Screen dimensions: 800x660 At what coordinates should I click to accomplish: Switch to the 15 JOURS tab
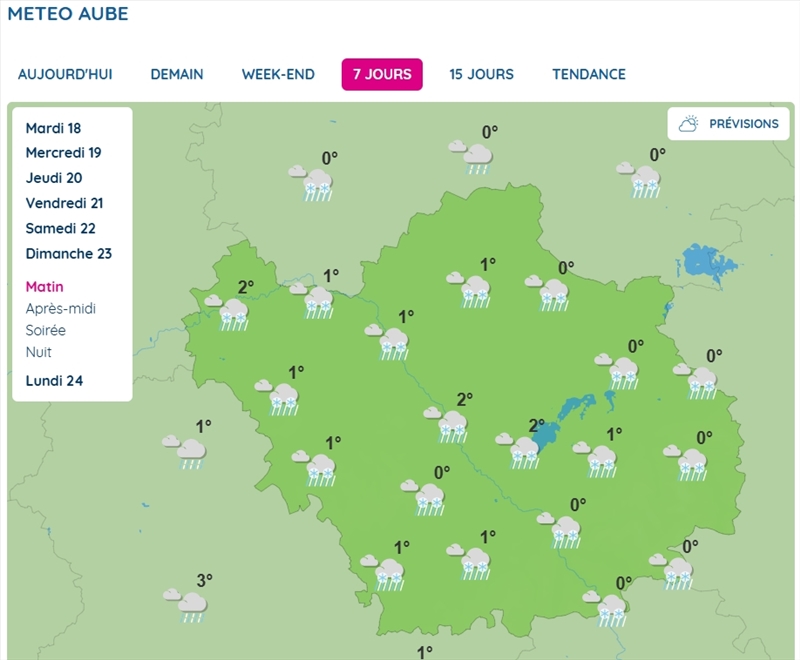[481, 75]
